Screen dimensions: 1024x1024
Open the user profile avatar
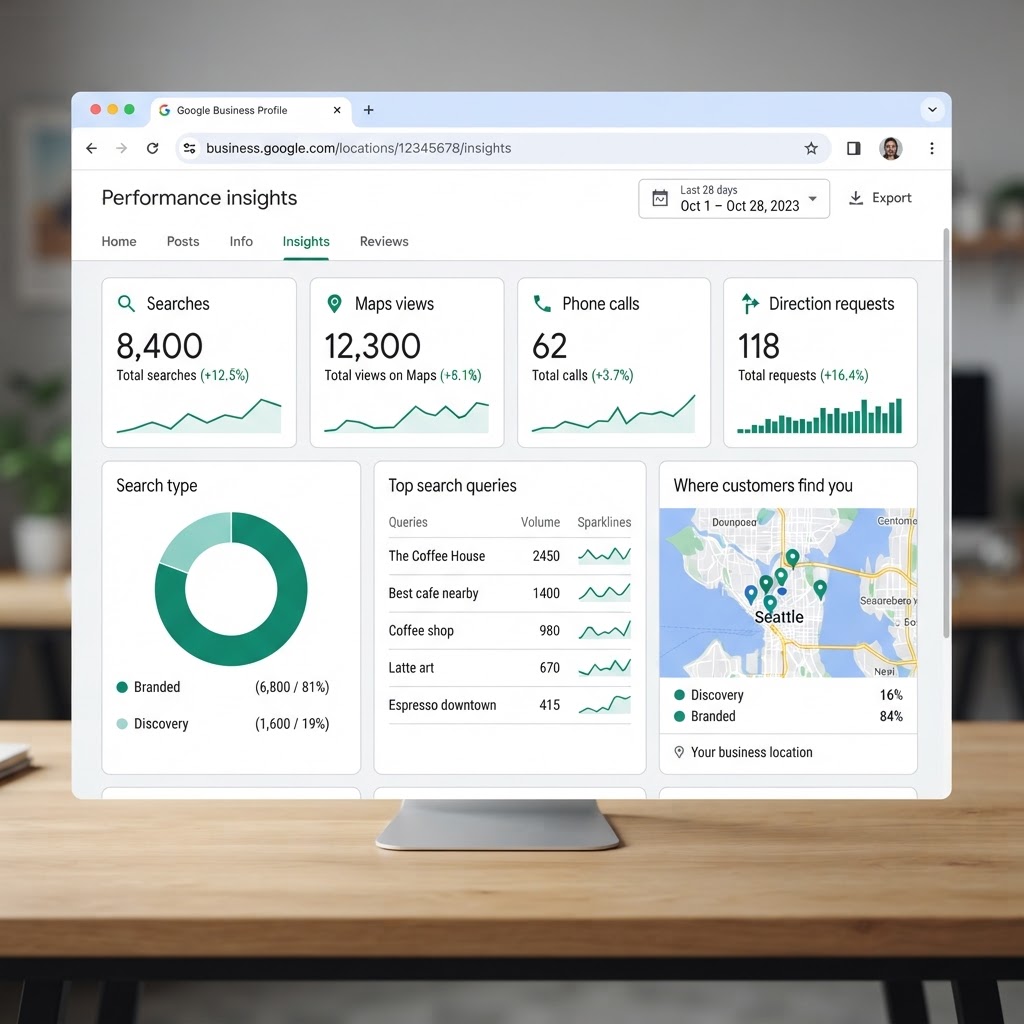pos(891,148)
